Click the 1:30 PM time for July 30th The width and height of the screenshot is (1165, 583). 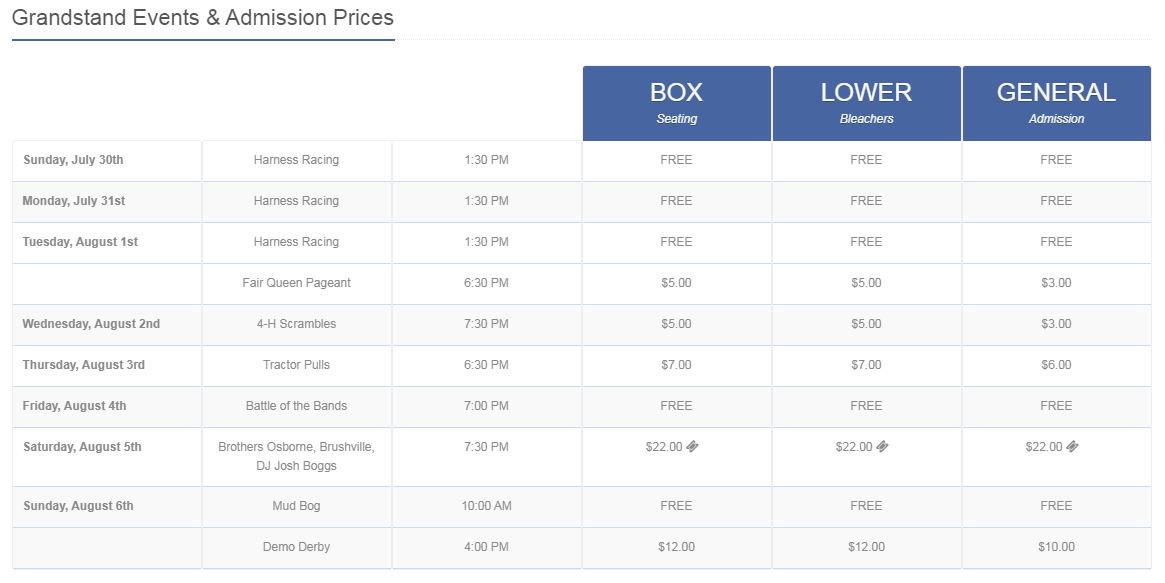point(487,160)
